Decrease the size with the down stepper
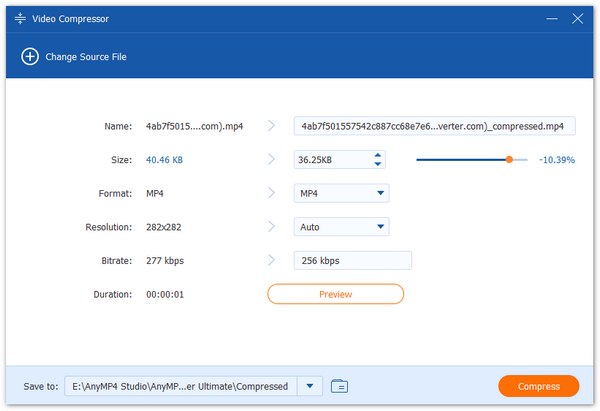 click(x=377, y=164)
